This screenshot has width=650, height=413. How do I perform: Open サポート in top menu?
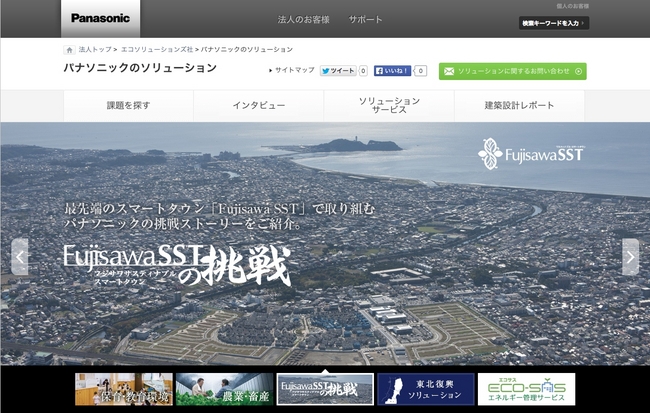(365, 20)
